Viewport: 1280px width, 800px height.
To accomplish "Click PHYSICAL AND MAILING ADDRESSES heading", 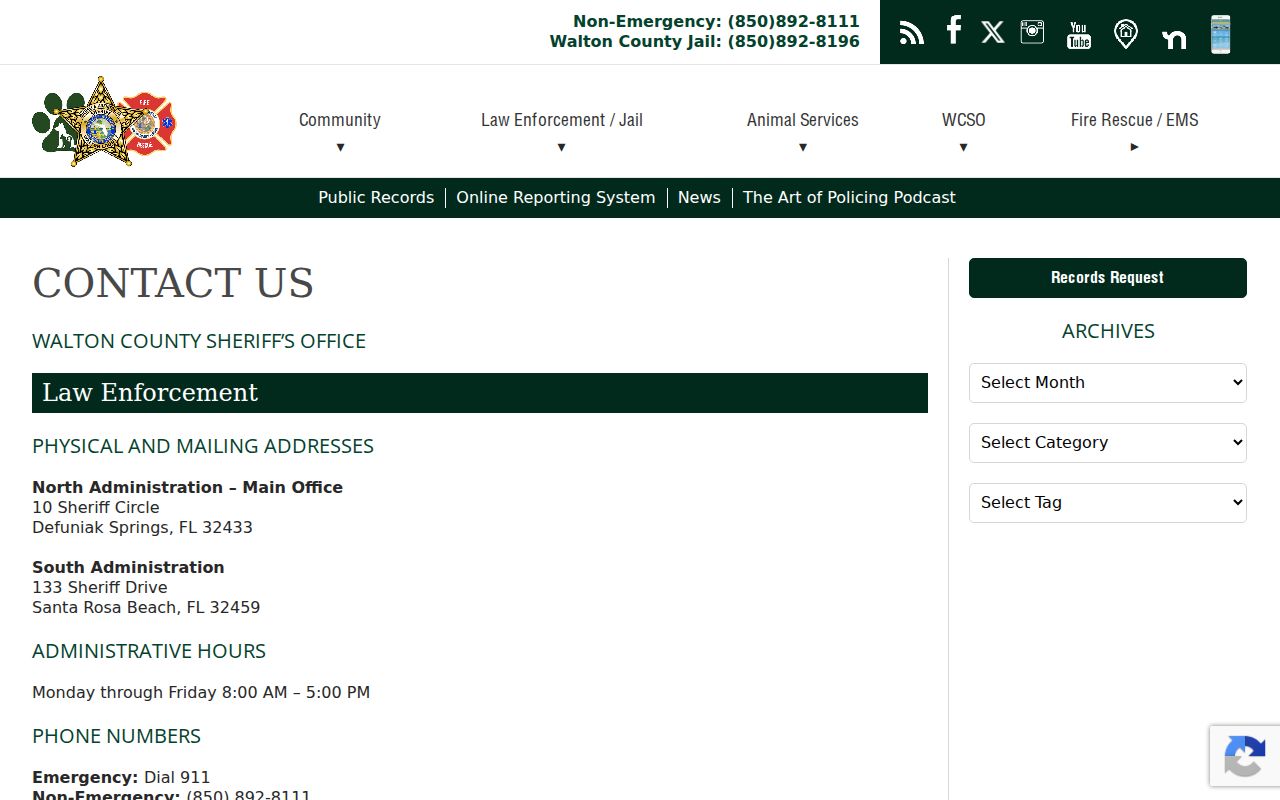I will point(203,446).
